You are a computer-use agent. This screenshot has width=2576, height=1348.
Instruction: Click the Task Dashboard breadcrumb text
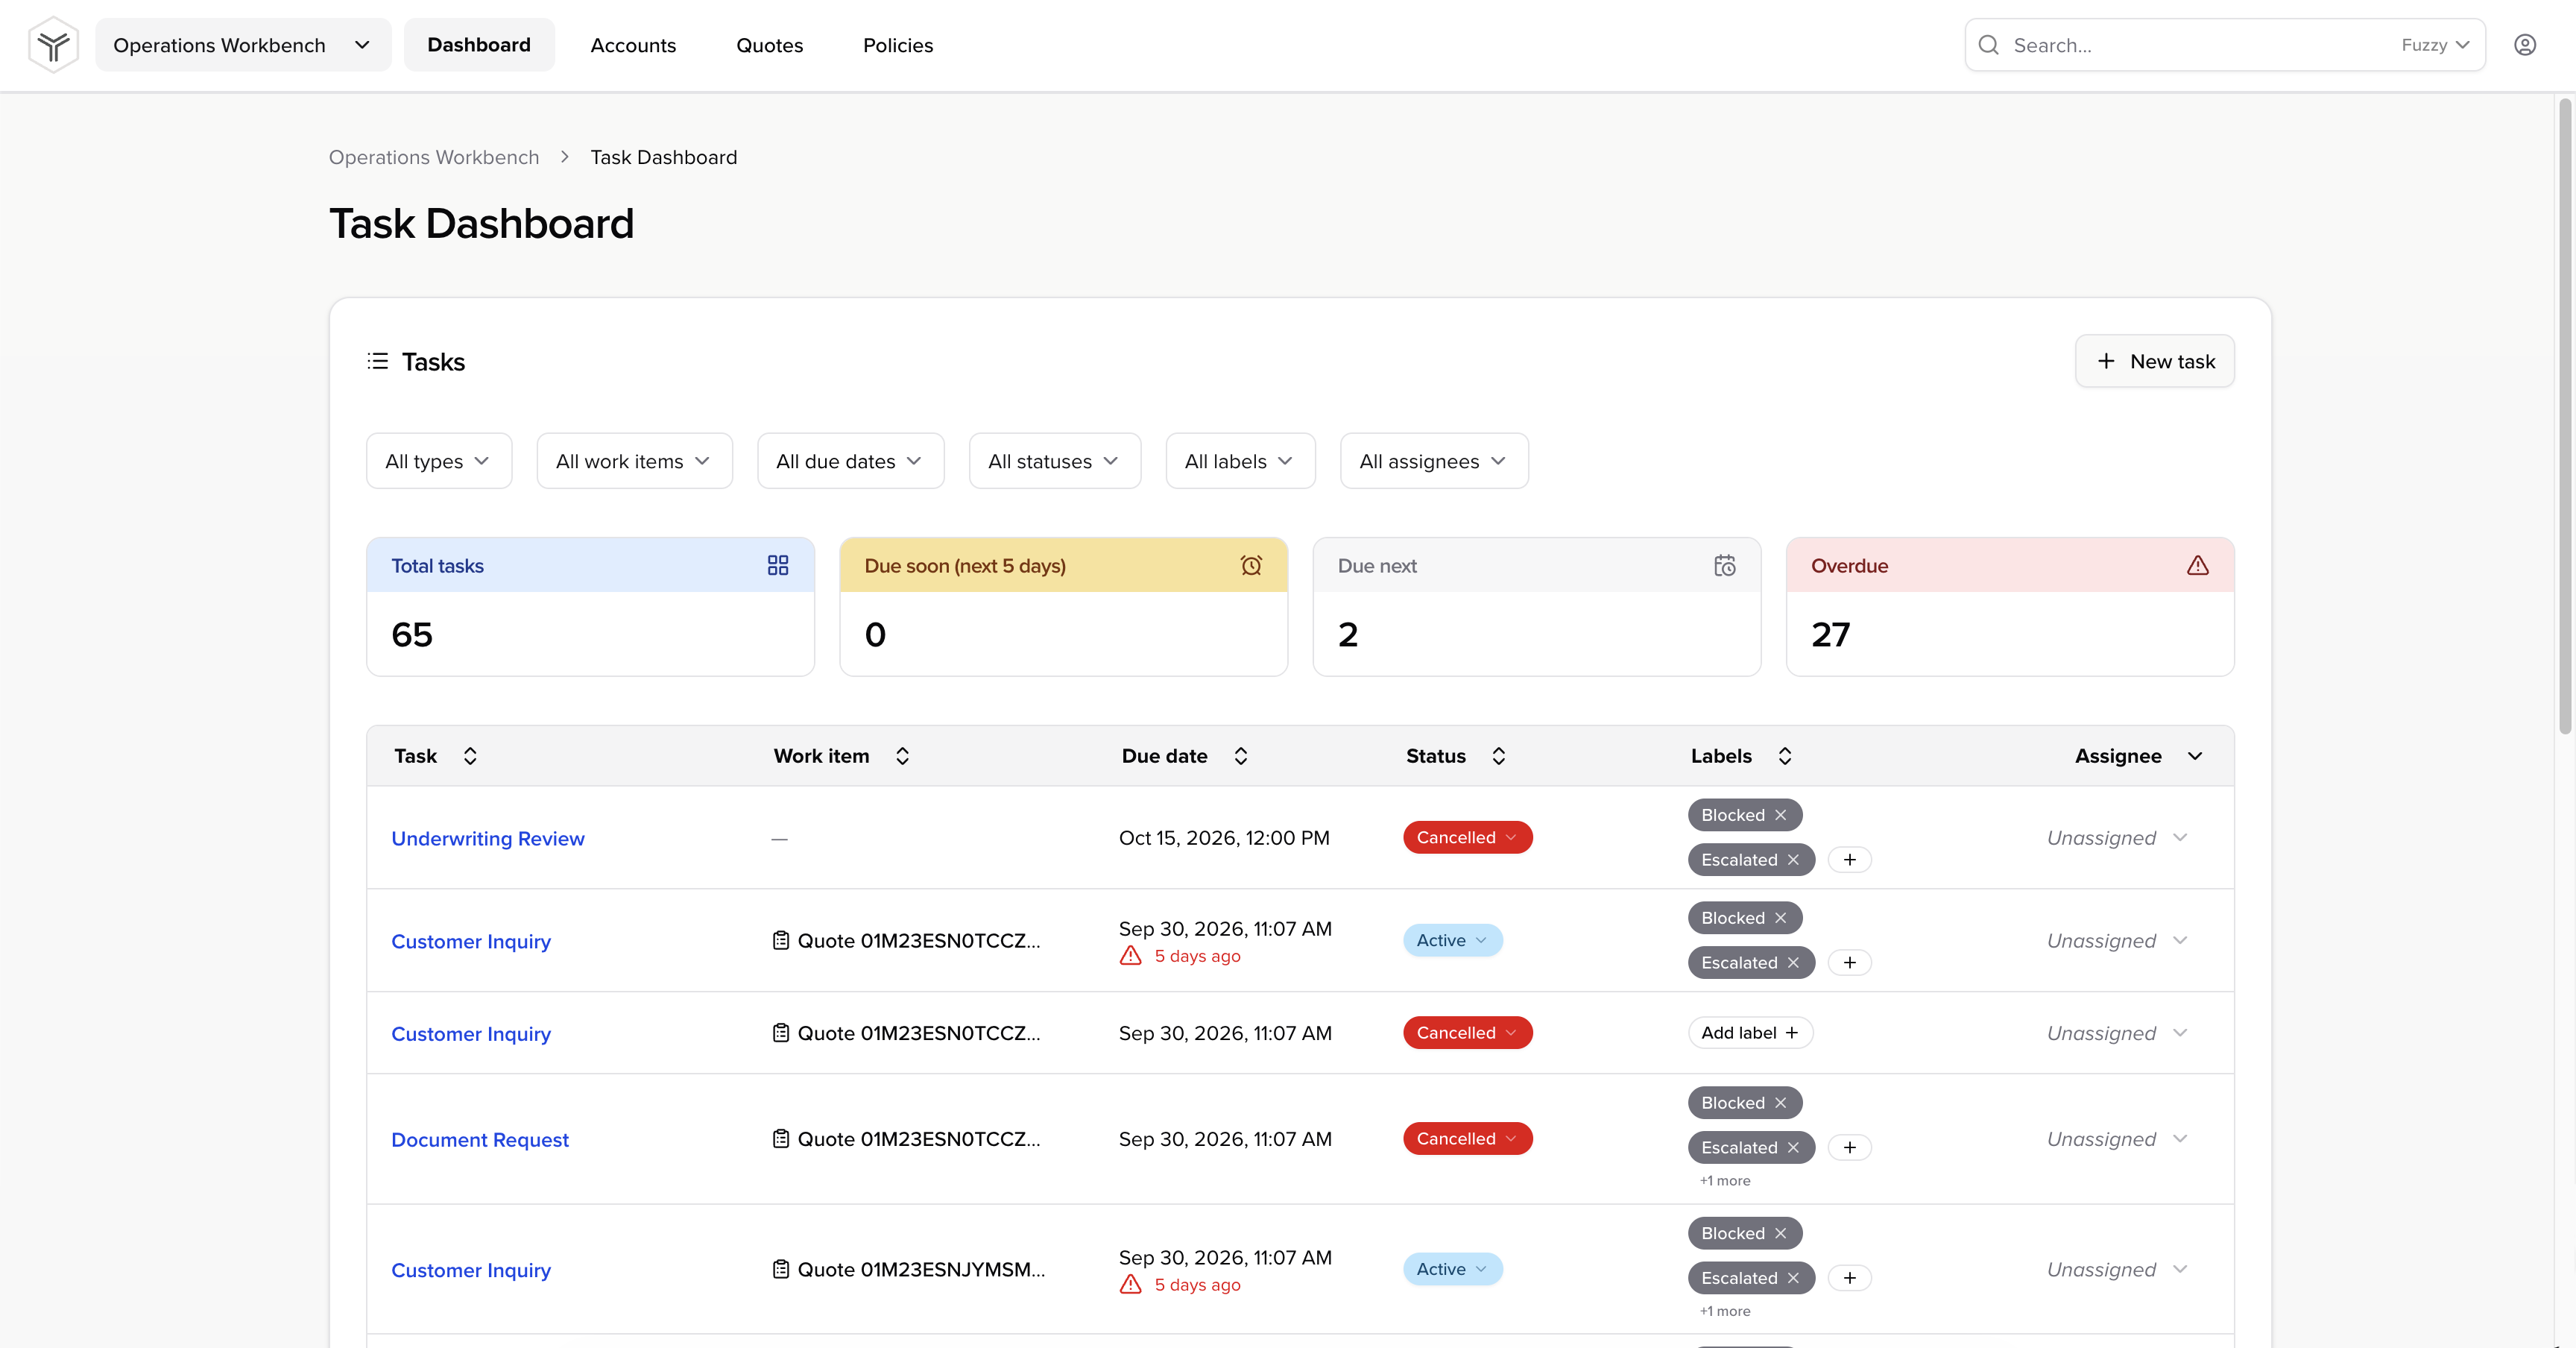pyautogui.click(x=664, y=157)
